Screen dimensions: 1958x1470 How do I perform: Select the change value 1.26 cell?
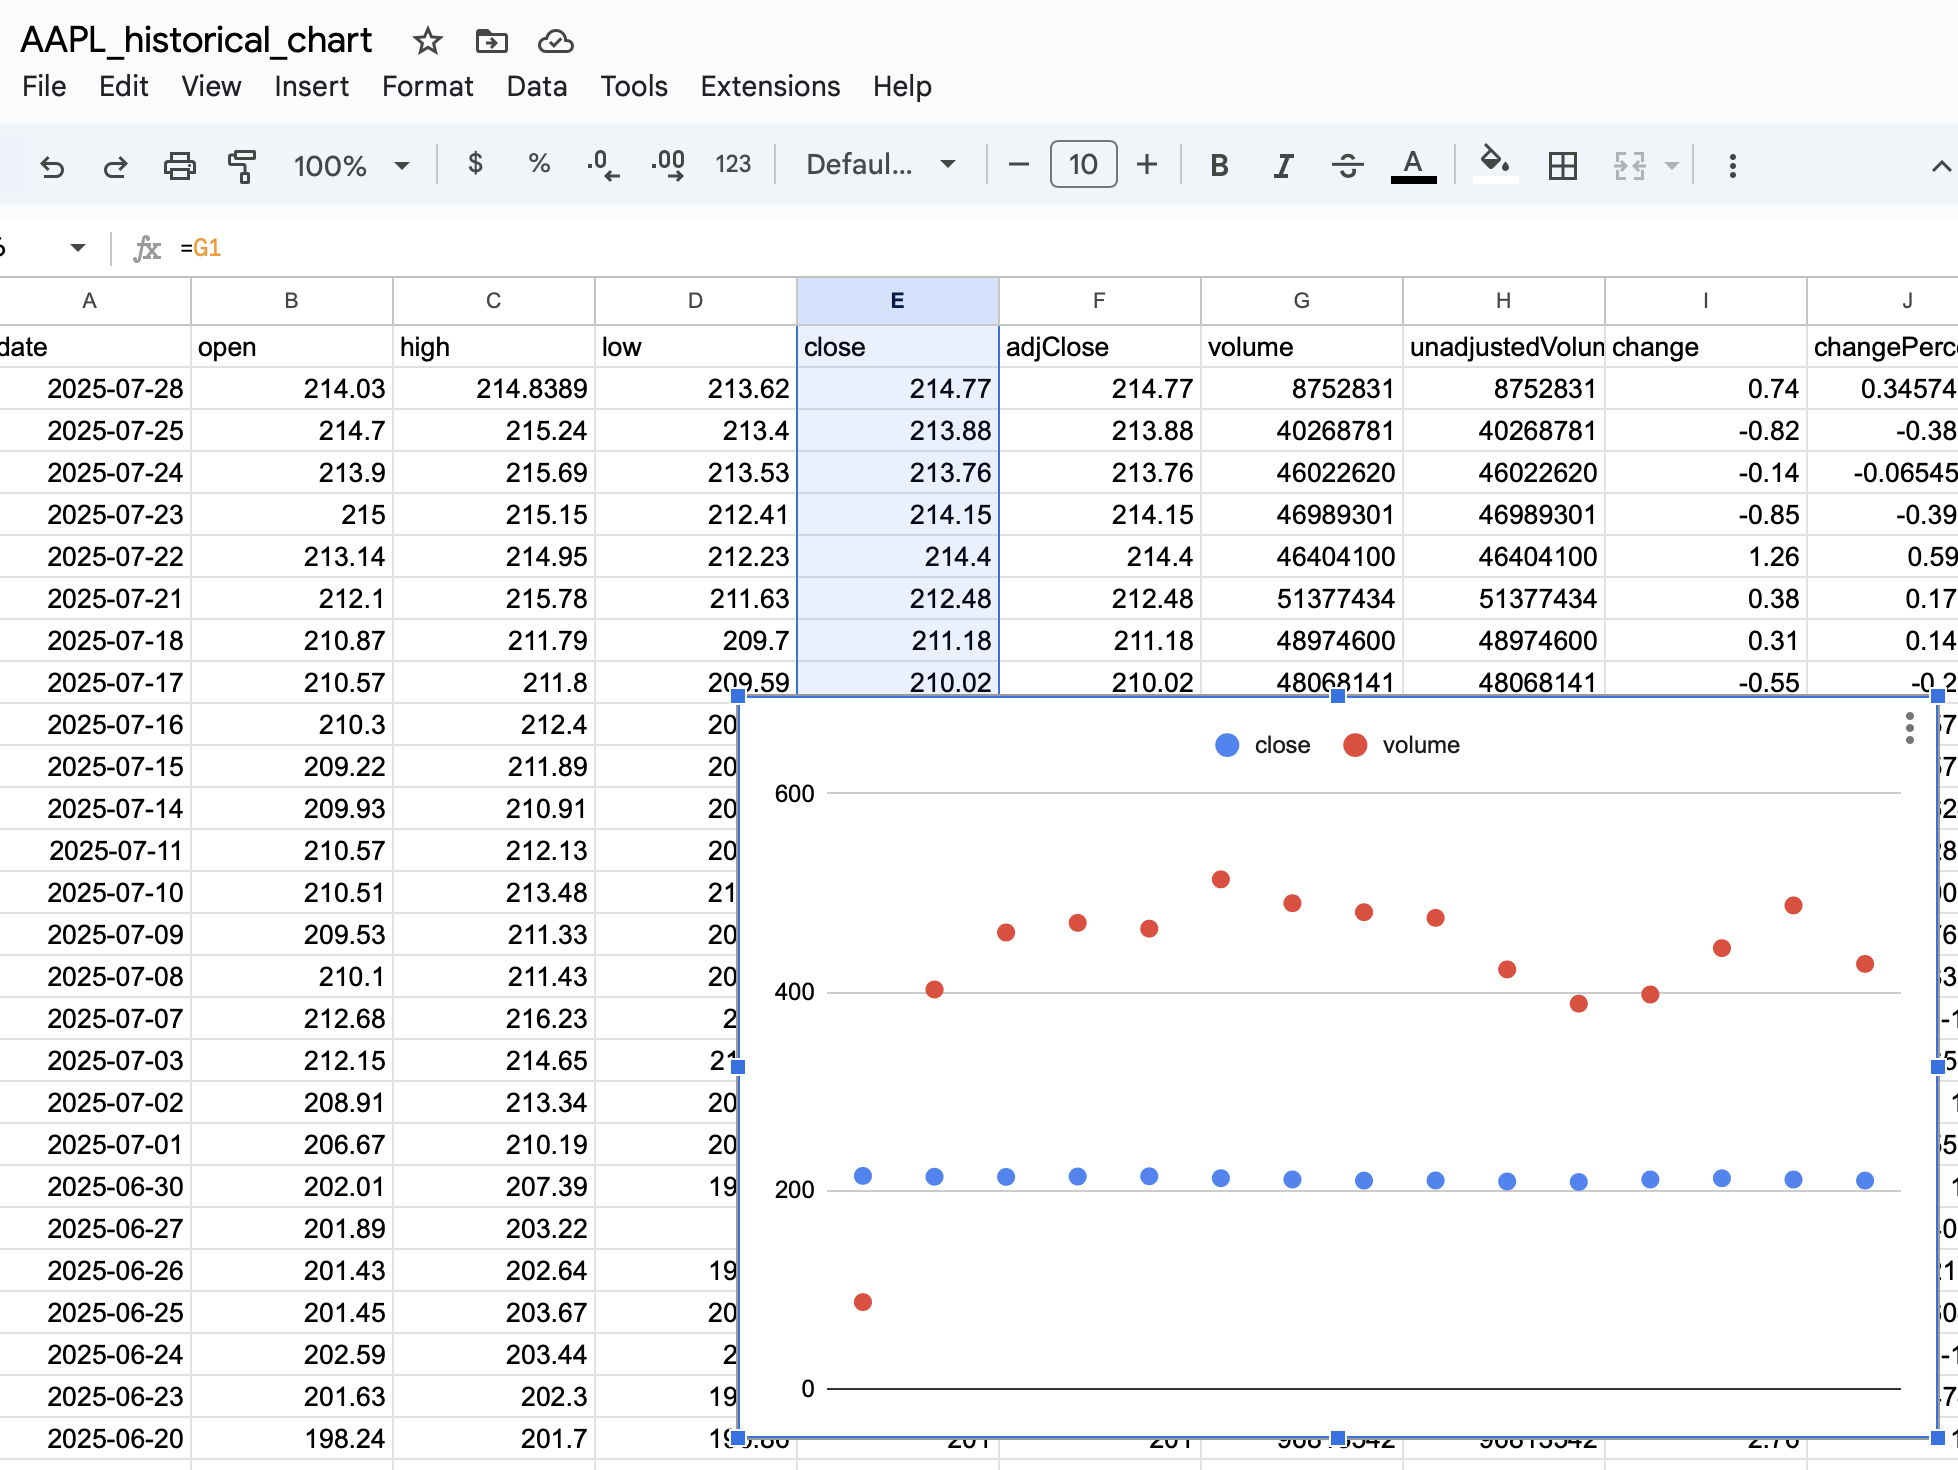[1705, 557]
